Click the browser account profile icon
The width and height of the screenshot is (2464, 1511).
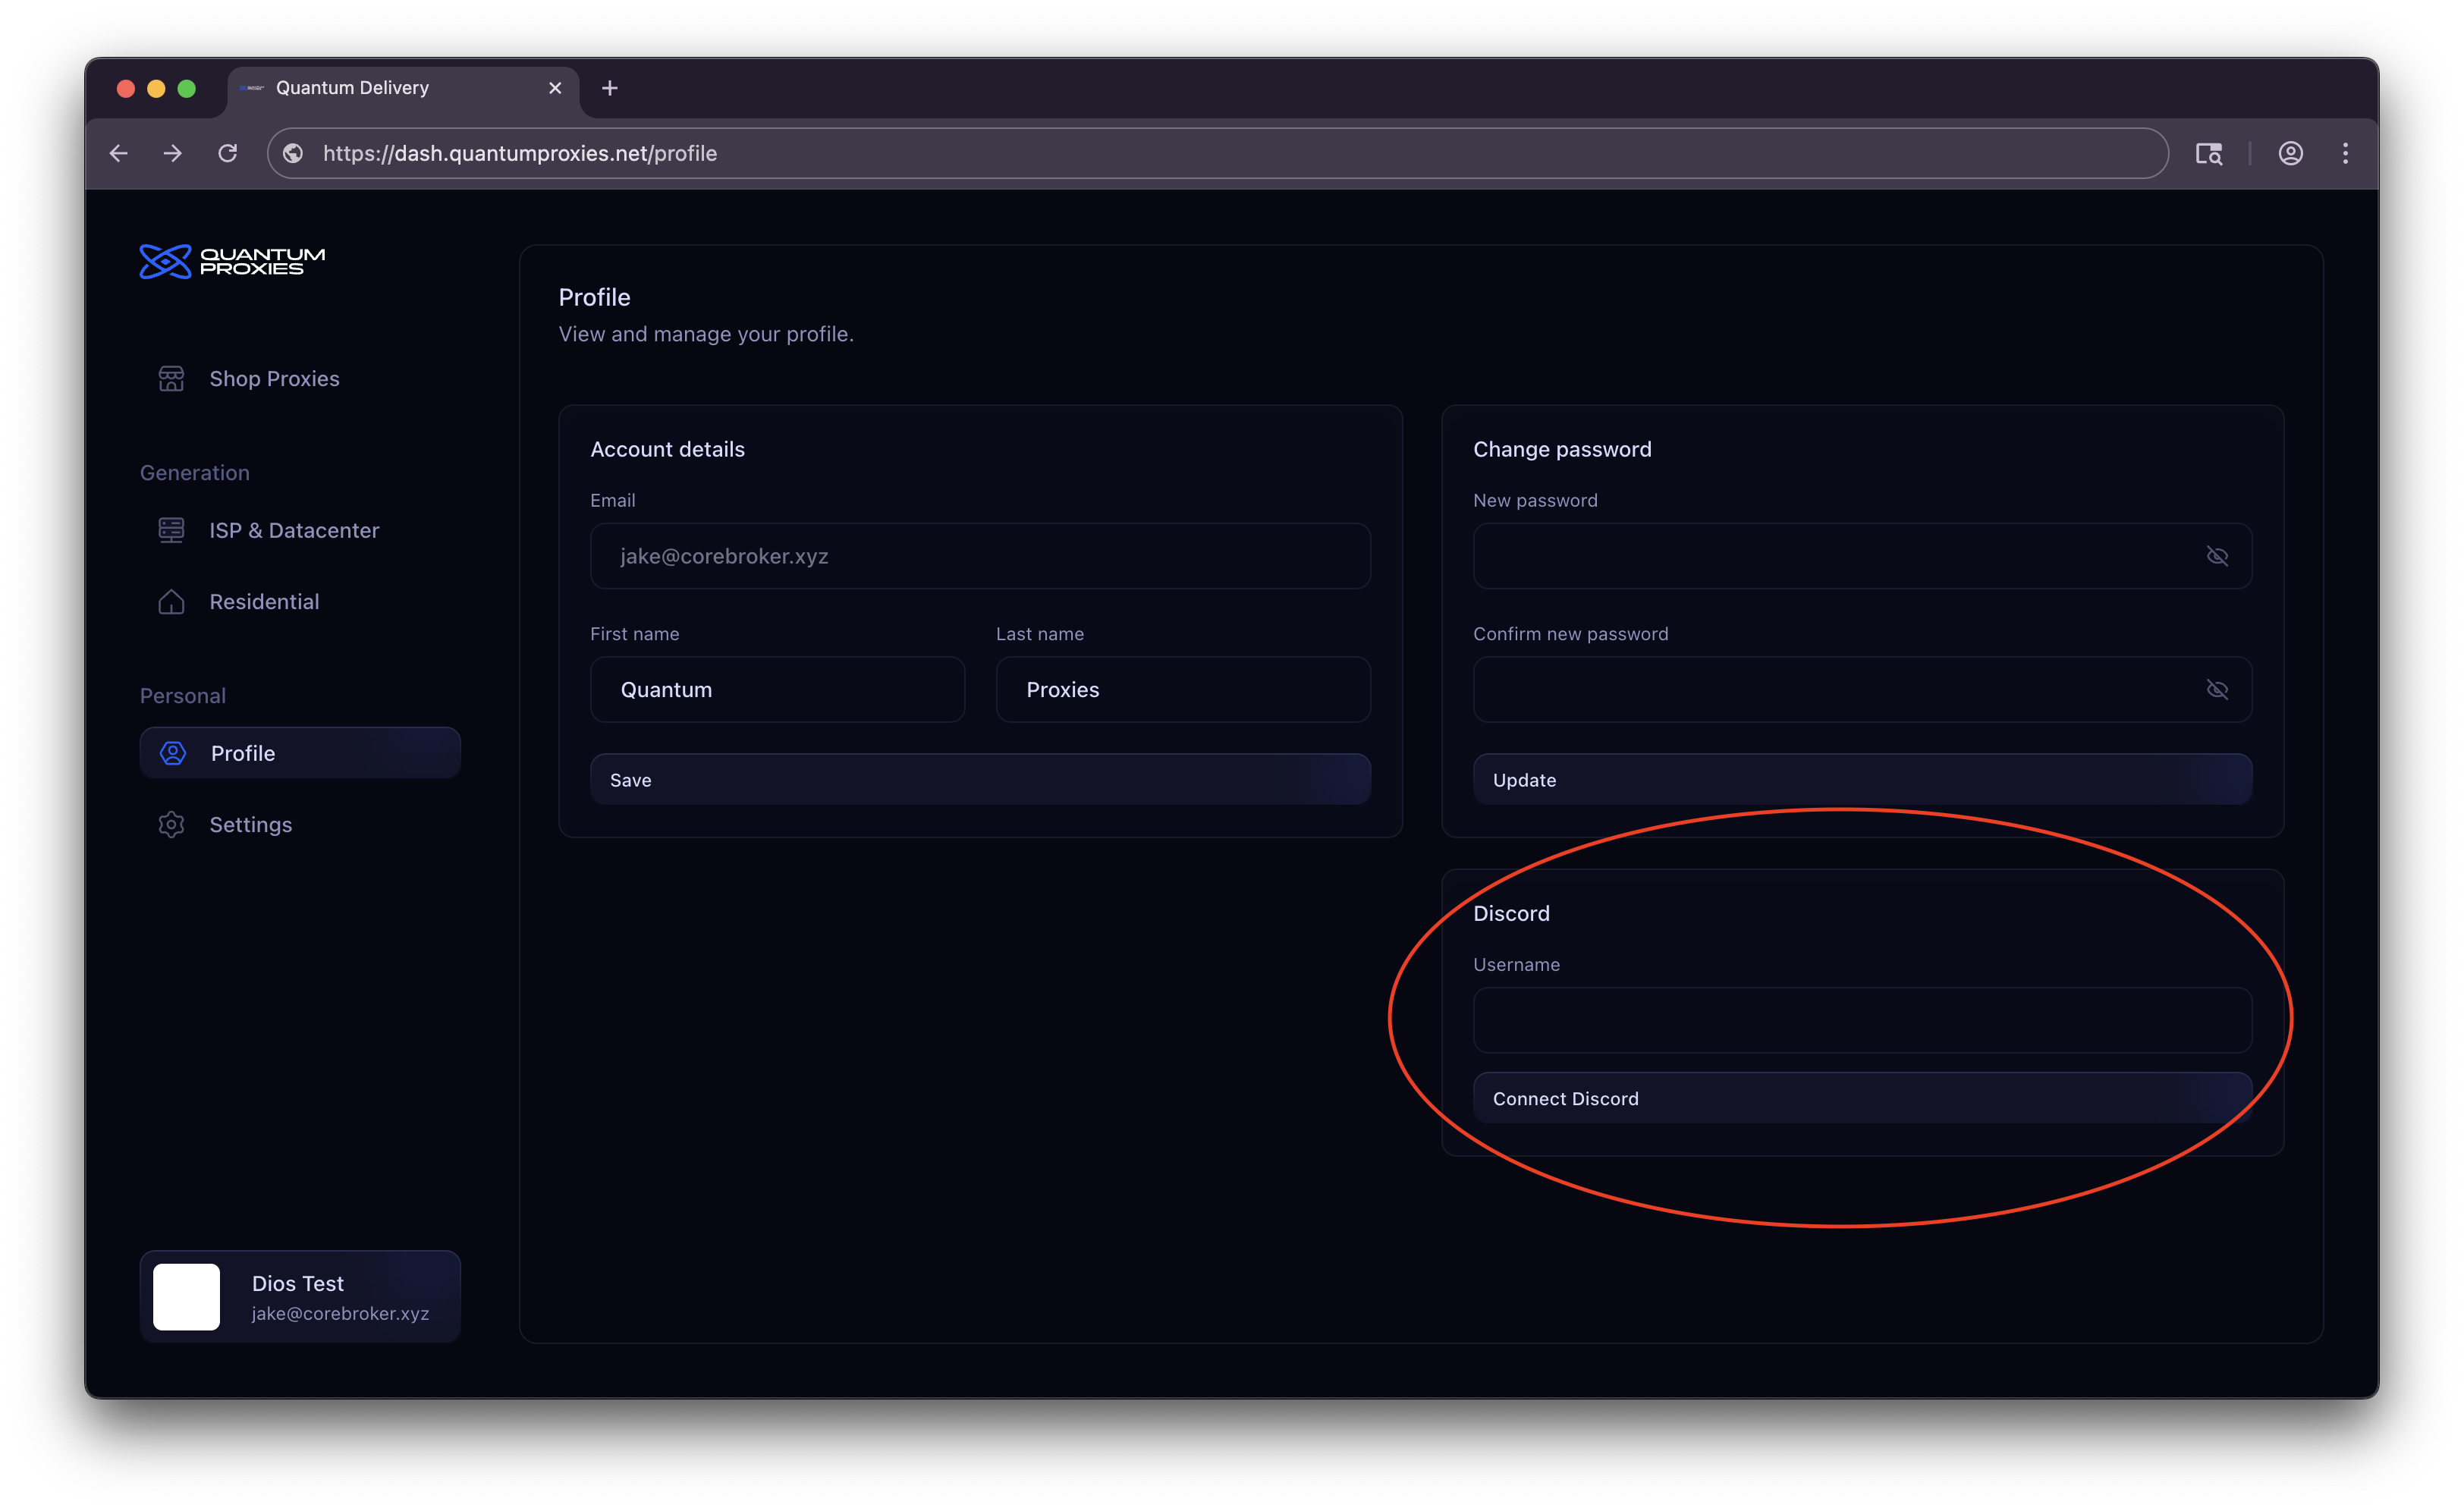coord(2290,153)
